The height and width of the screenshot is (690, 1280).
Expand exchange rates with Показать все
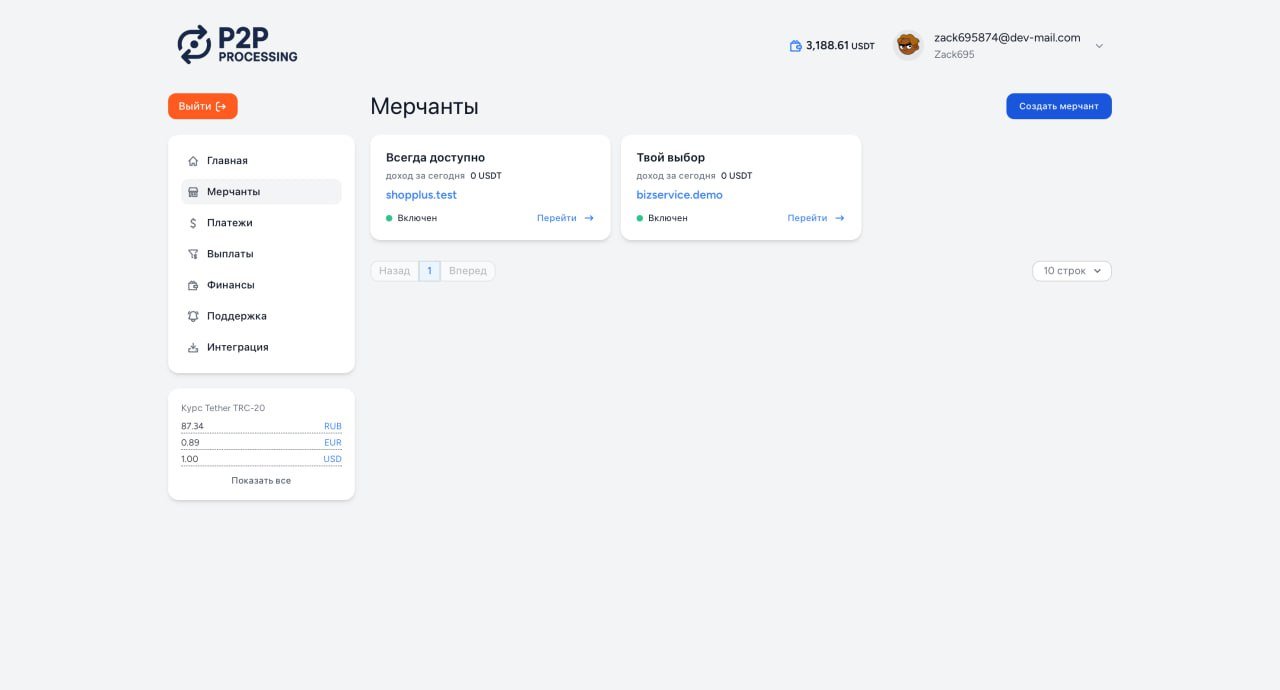coord(261,481)
